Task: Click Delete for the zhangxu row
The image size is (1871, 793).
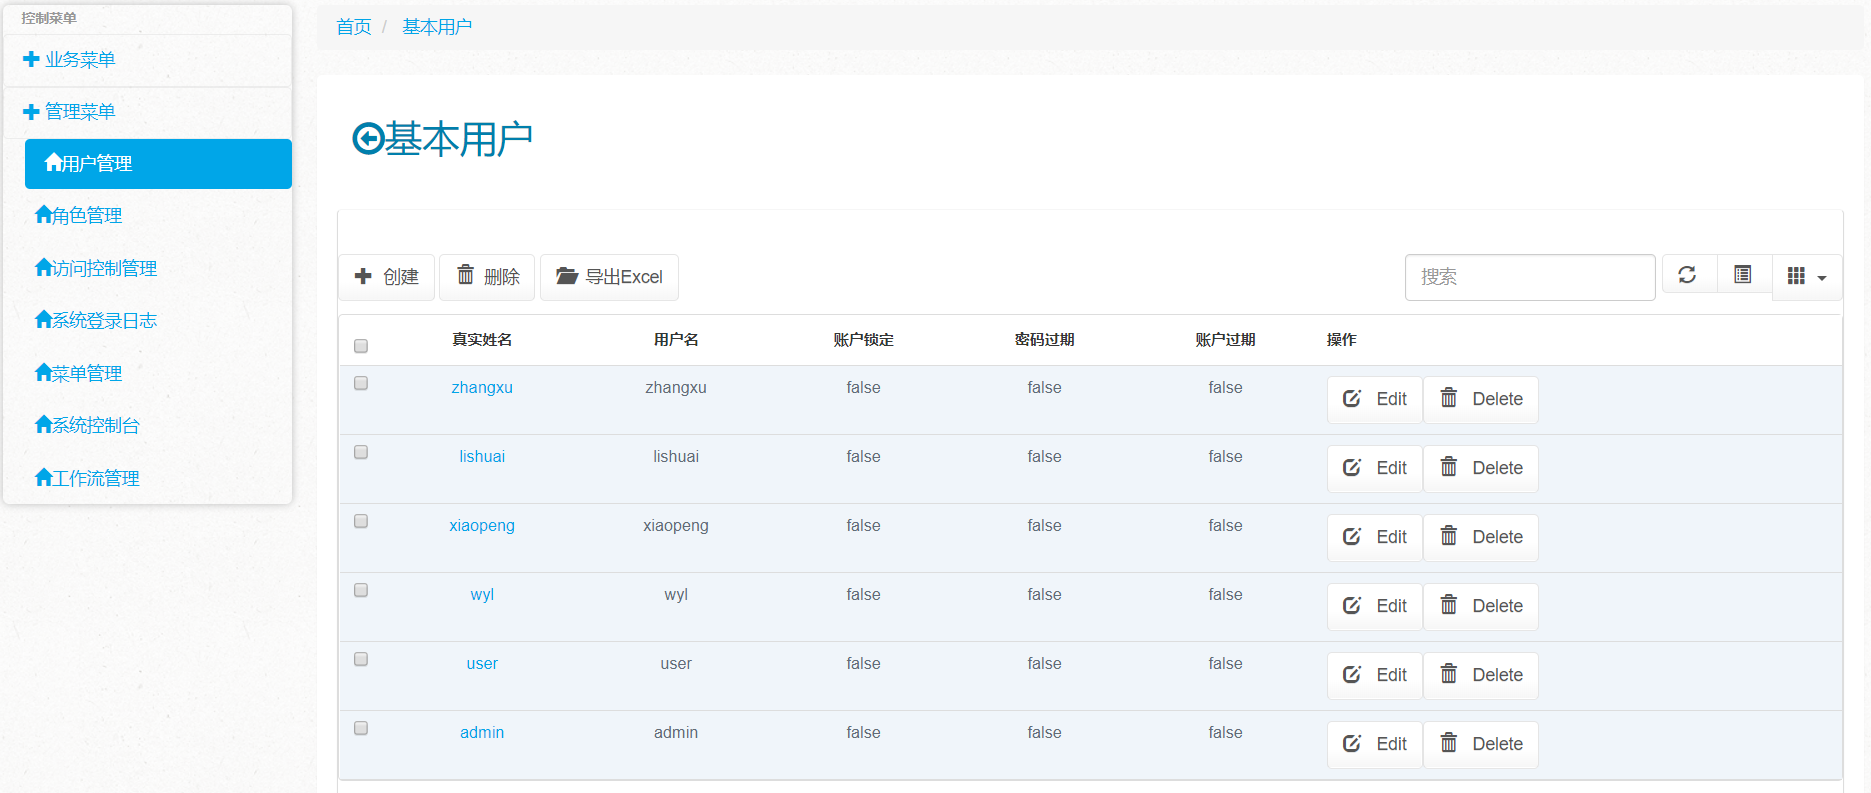Action: coord(1481,400)
